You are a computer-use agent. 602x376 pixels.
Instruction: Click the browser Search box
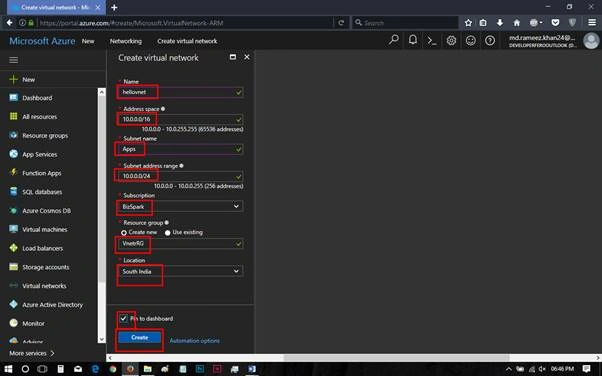pos(405,23)
